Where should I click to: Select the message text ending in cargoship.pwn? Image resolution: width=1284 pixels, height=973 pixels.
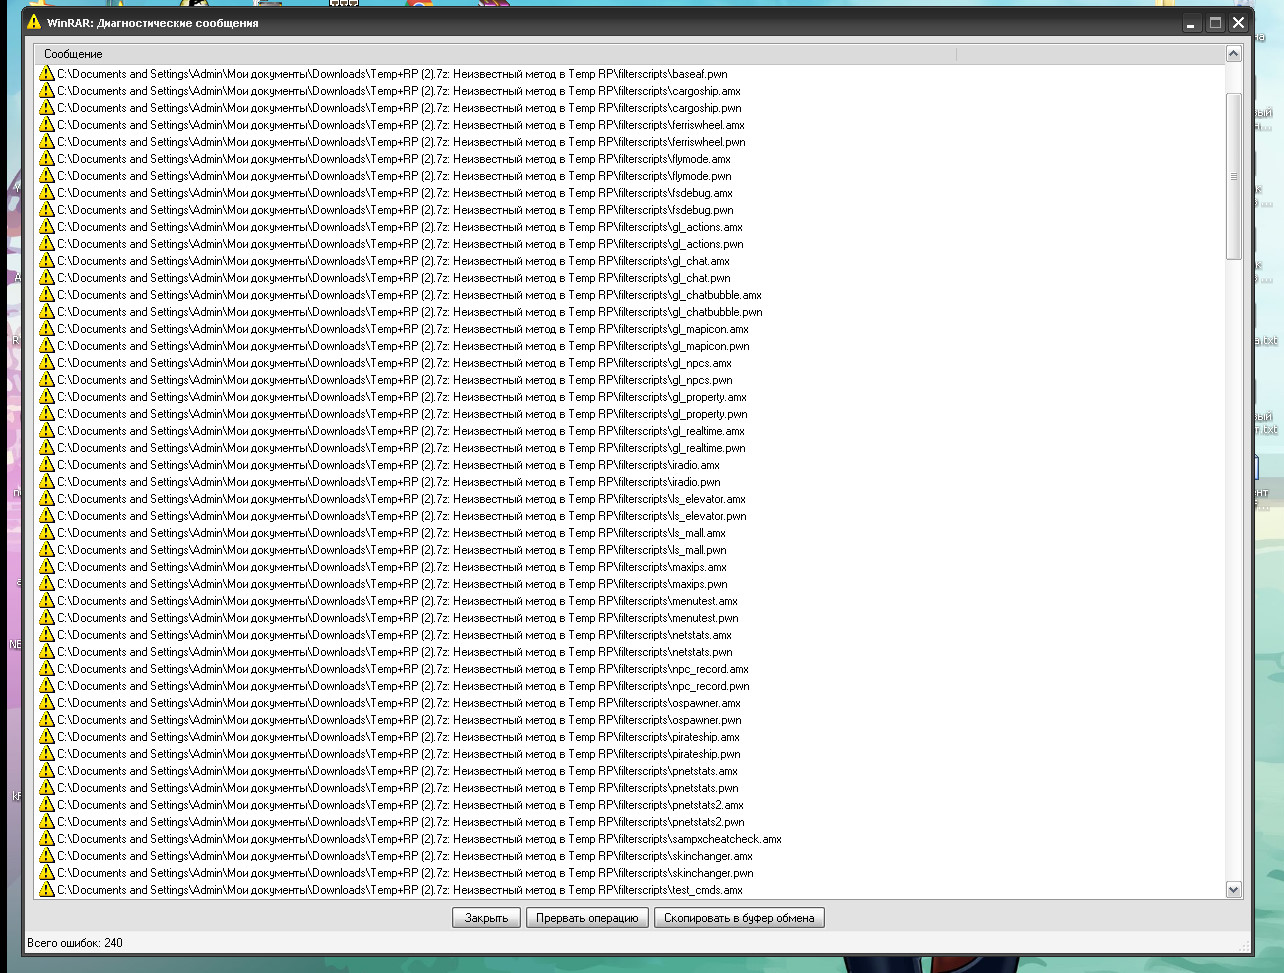pyautogui.click(x=399, y=108)
